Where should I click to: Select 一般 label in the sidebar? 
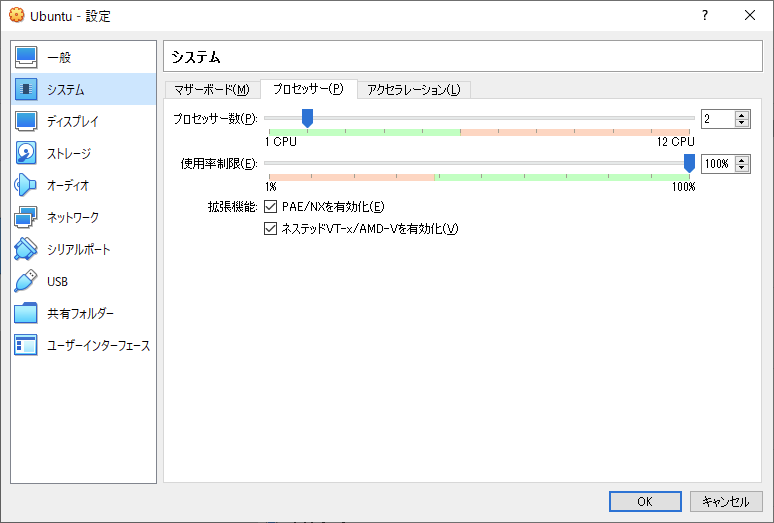point(59,58)
